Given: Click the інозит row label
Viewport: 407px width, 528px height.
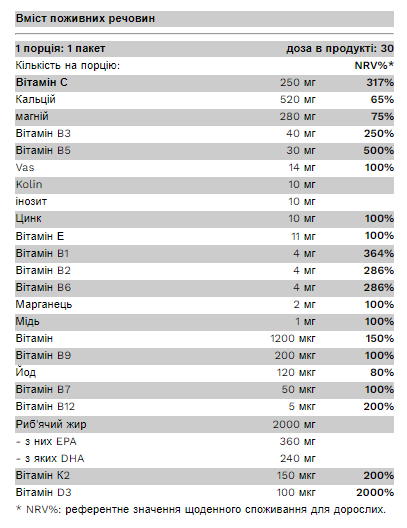Looking at the screenshot, I should 31,202.
